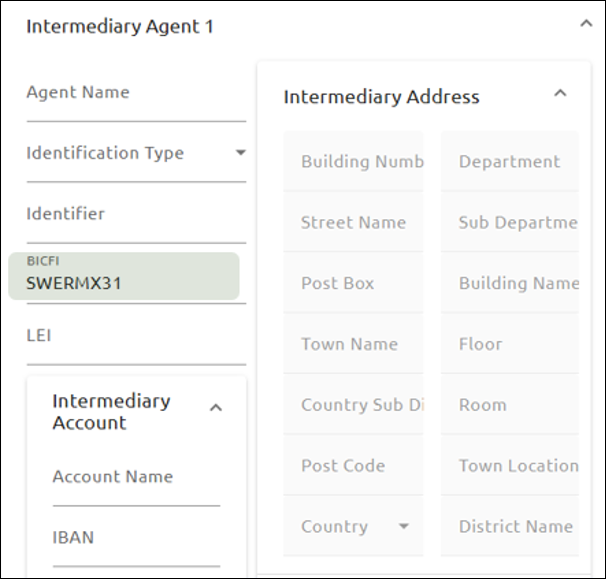Click the Town Location Name field
This screenshot has height=579, width=606.
pyautogui.click(x=510, y=465)
